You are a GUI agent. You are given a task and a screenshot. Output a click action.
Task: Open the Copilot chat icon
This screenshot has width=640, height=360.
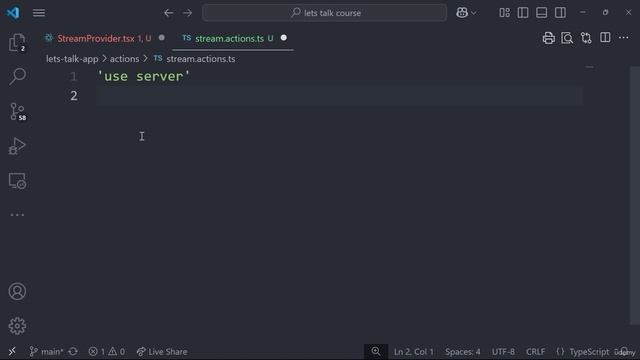(x=462, y=13)
